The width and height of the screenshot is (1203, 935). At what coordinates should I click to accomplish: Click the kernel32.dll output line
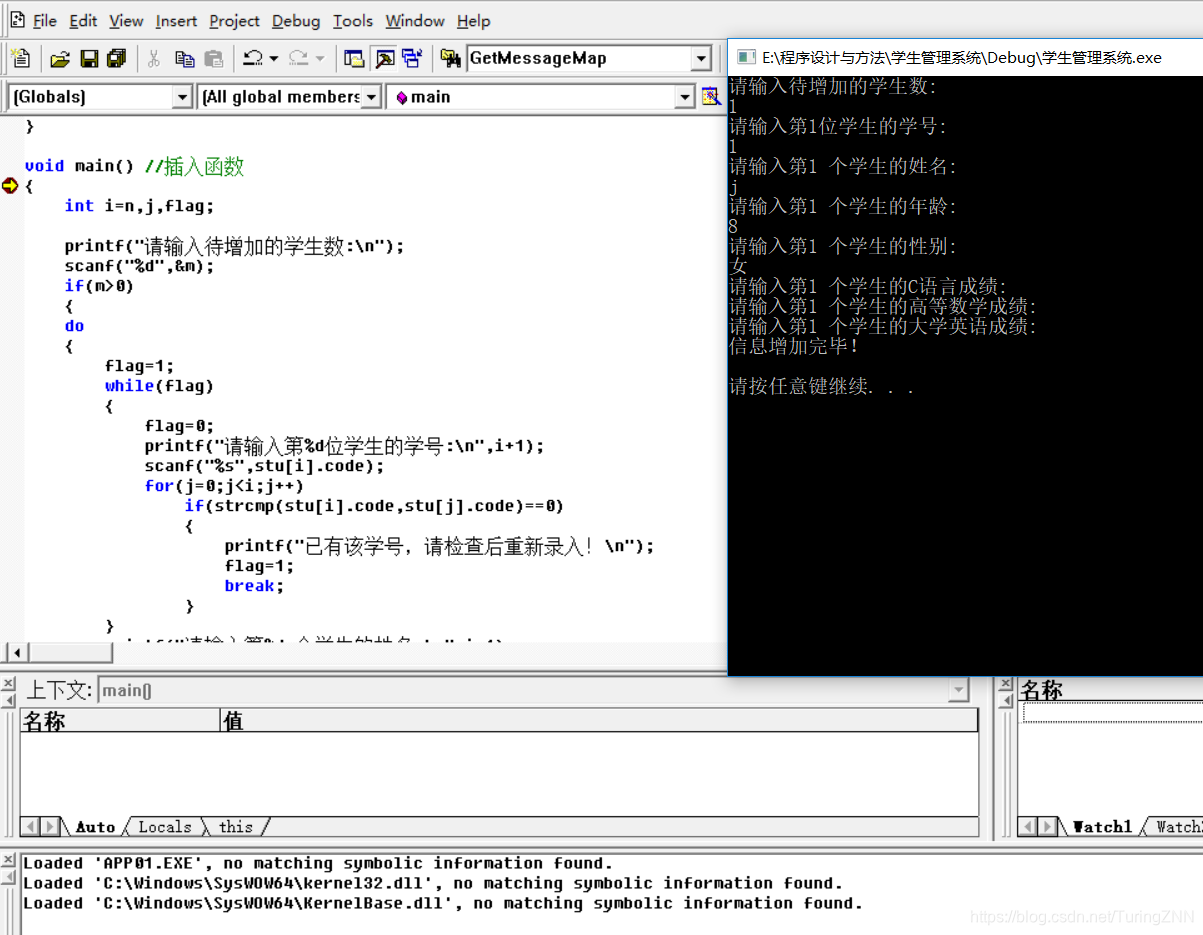point(433,883)
